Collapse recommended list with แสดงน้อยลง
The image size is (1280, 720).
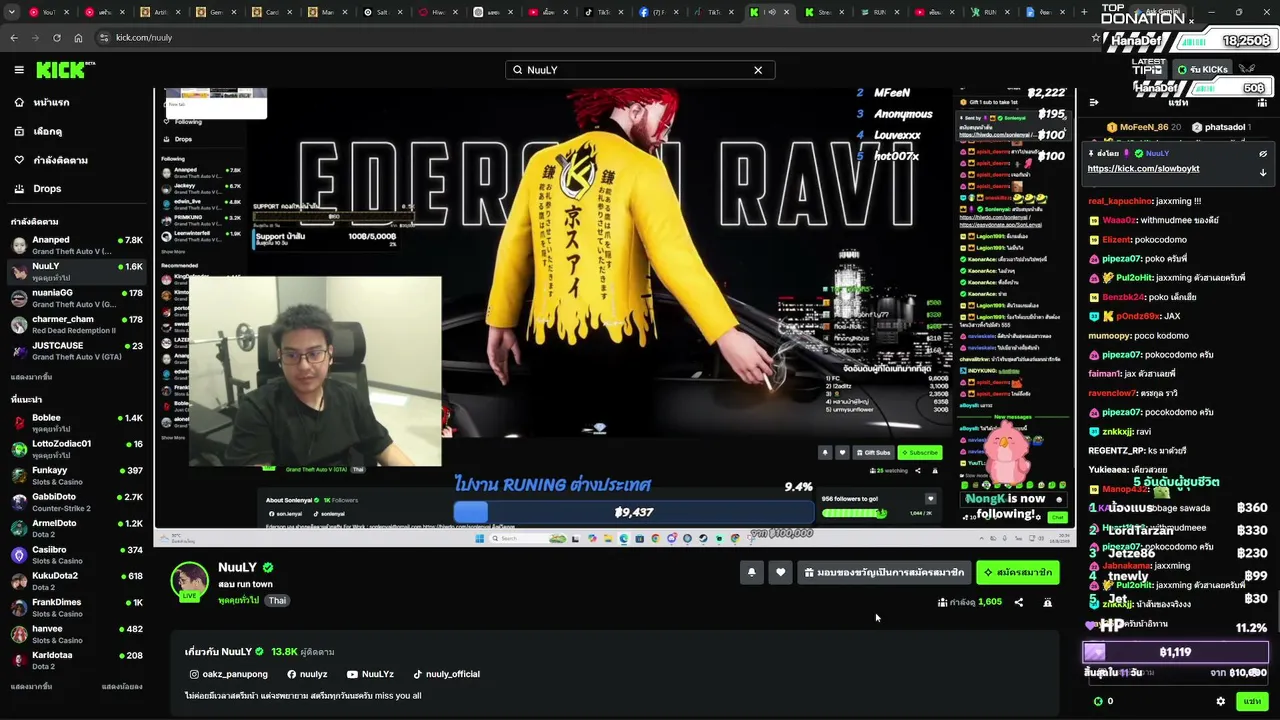click(122, 687)
